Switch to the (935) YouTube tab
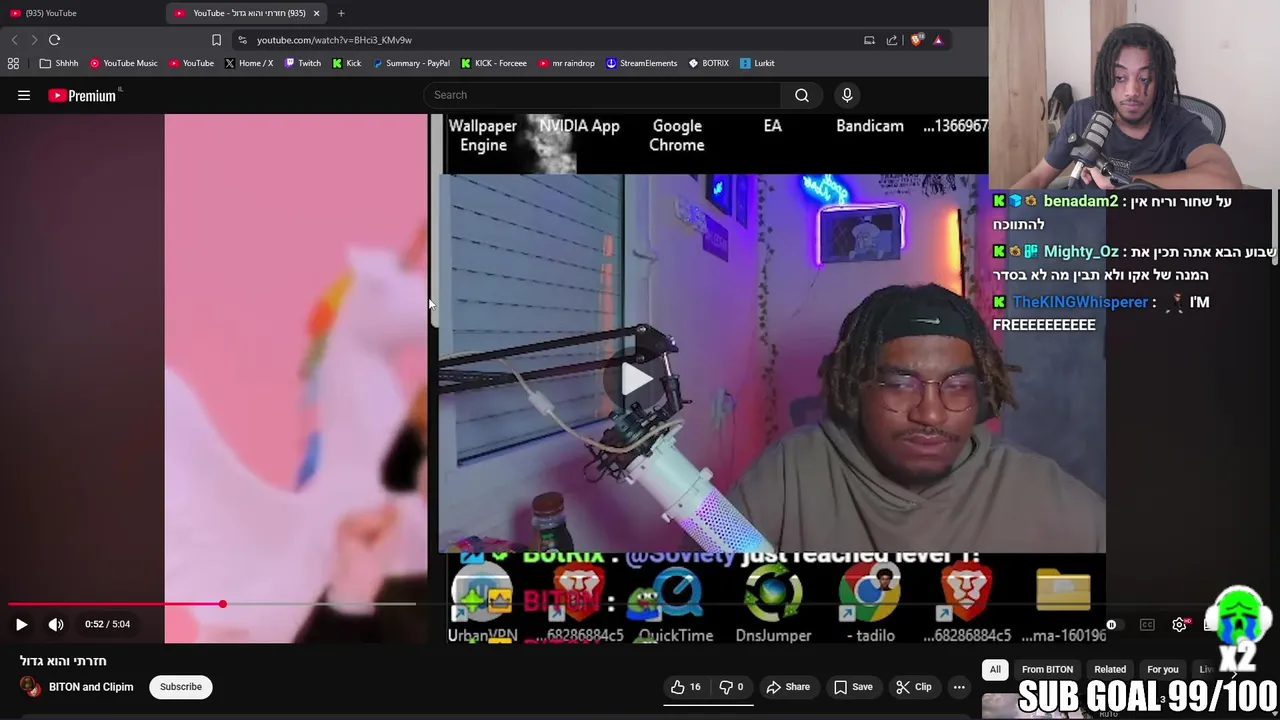The width and height of the screenshot is (1280, 720). pos(82,13)
